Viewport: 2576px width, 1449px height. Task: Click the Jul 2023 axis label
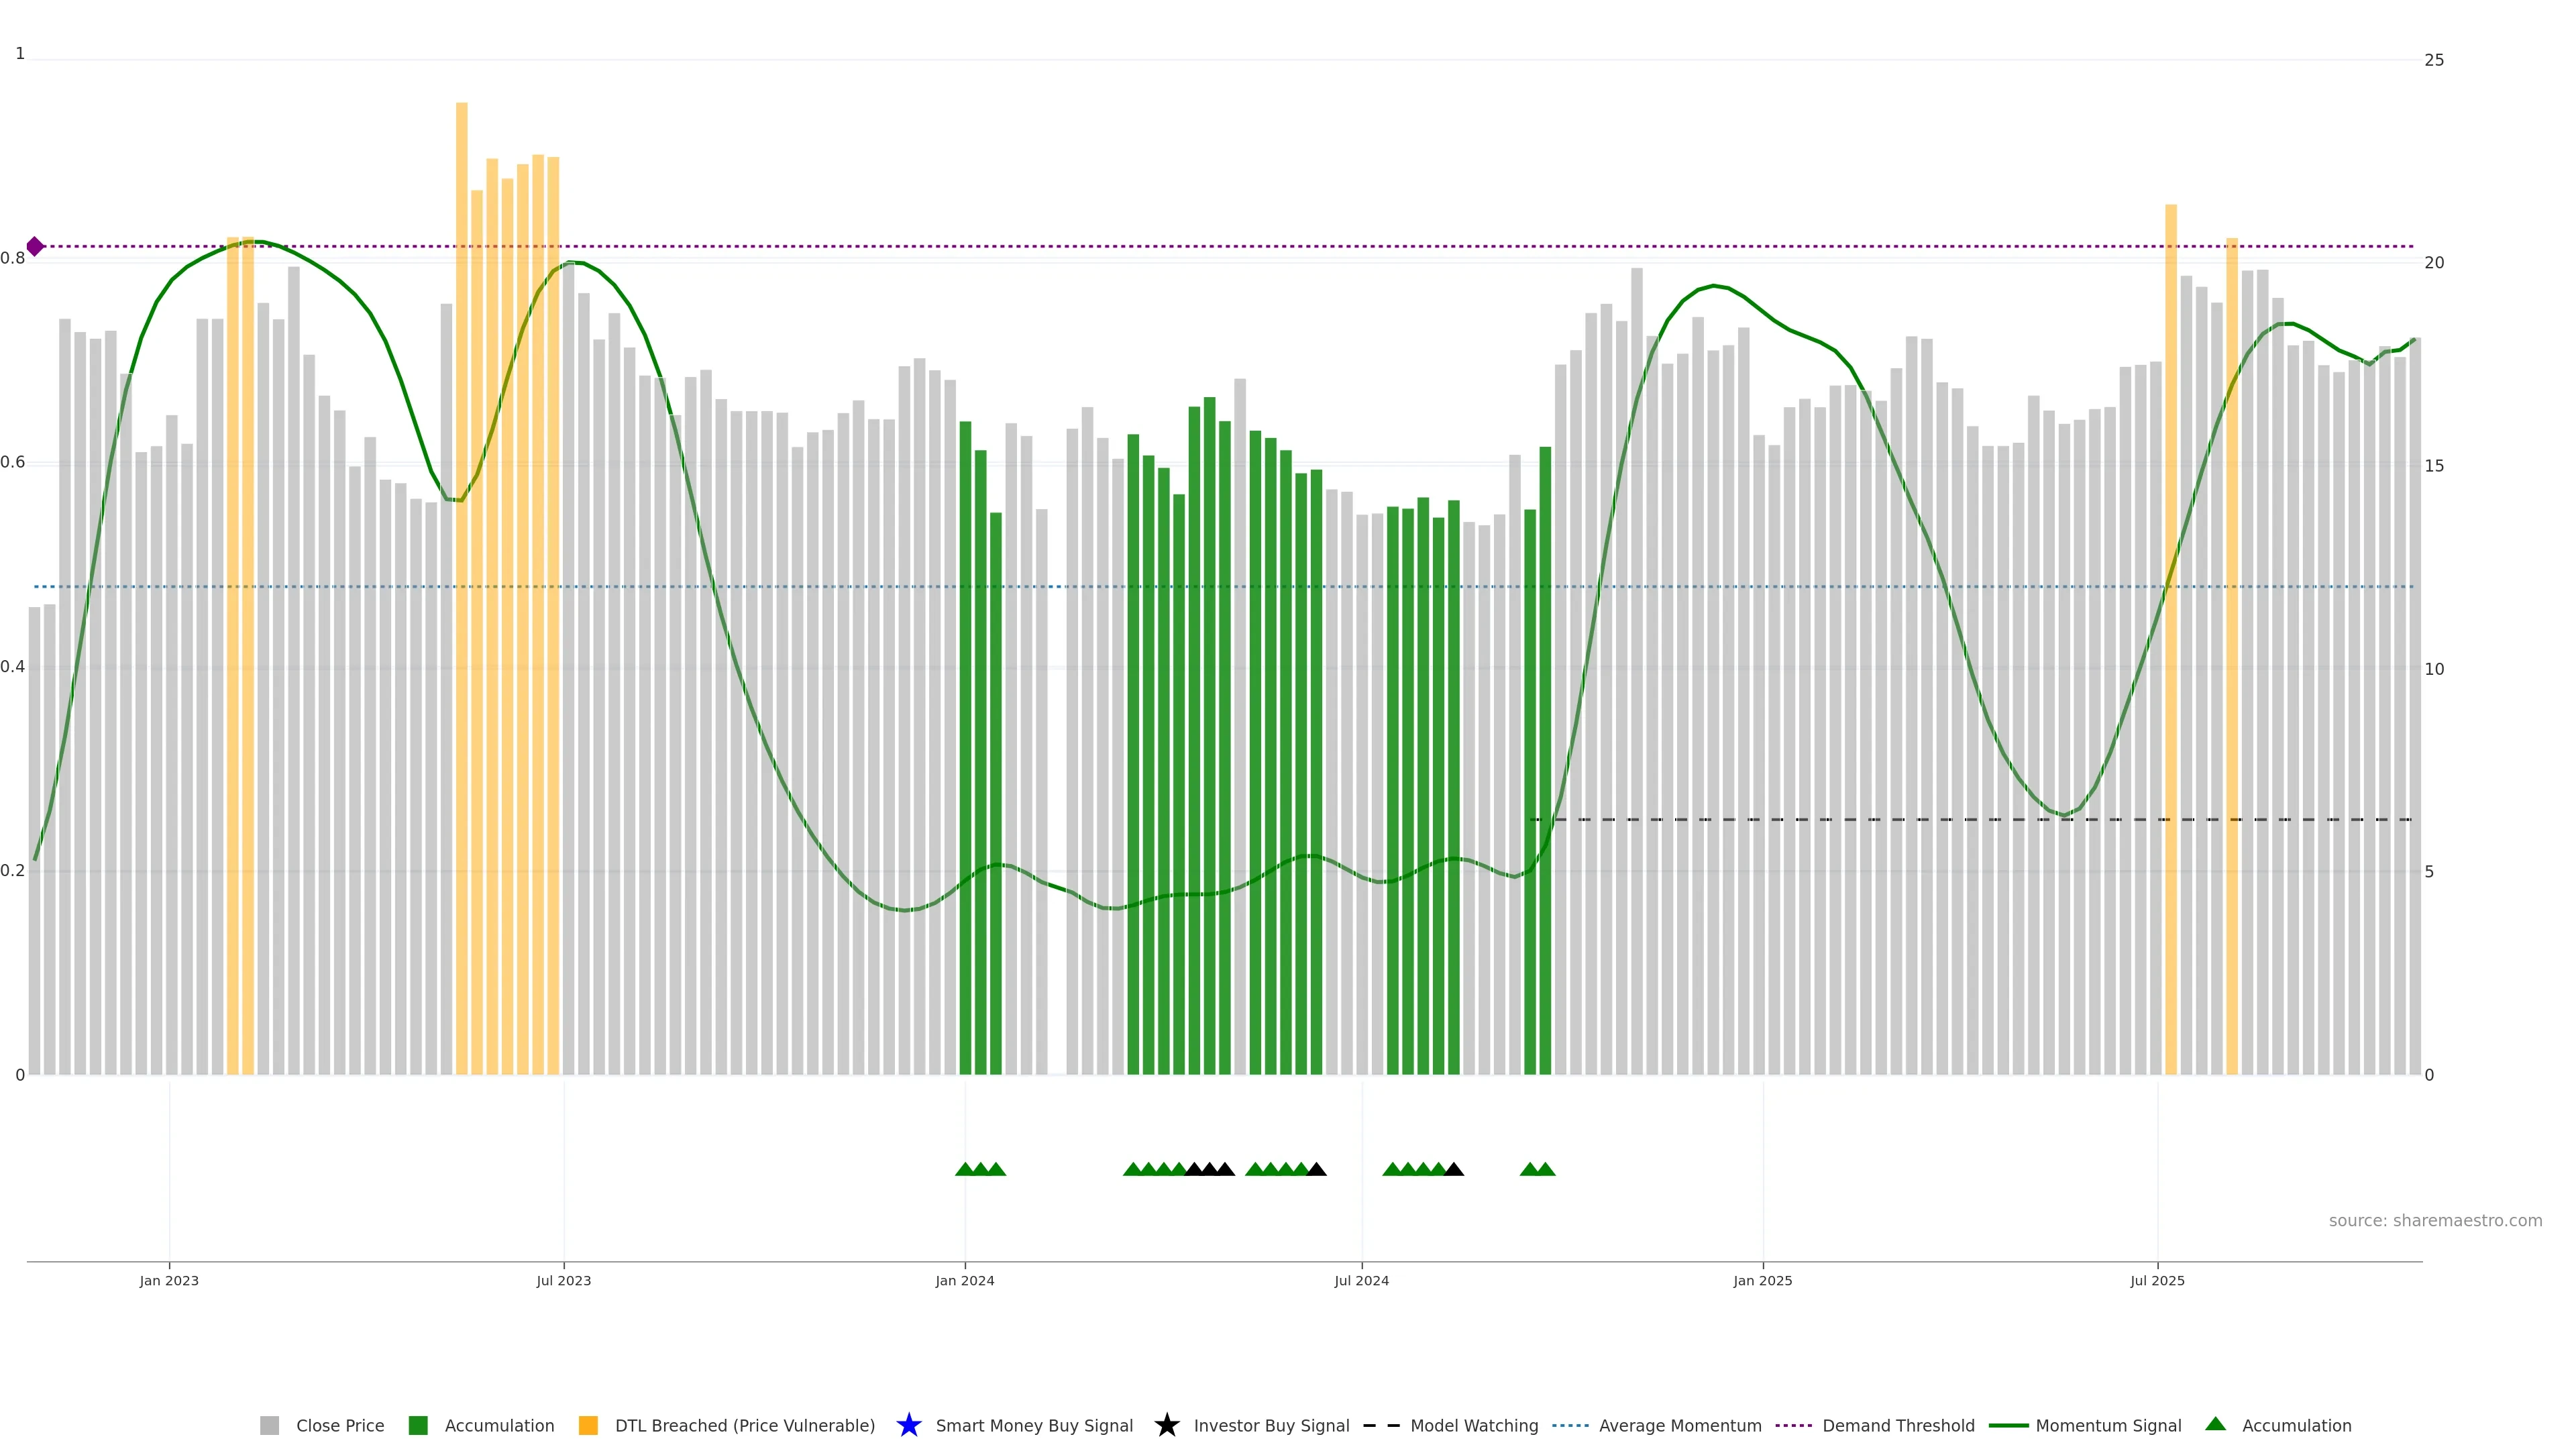[563, 1280]
